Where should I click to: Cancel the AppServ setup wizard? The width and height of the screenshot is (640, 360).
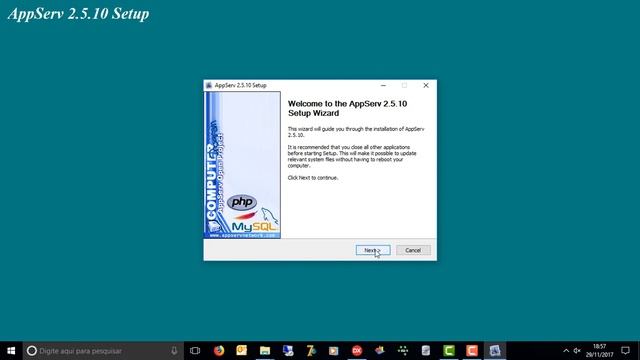point(413,250)
